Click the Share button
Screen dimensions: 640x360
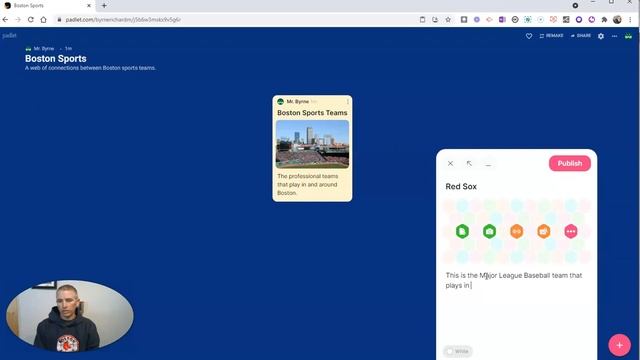click(581, 36)
